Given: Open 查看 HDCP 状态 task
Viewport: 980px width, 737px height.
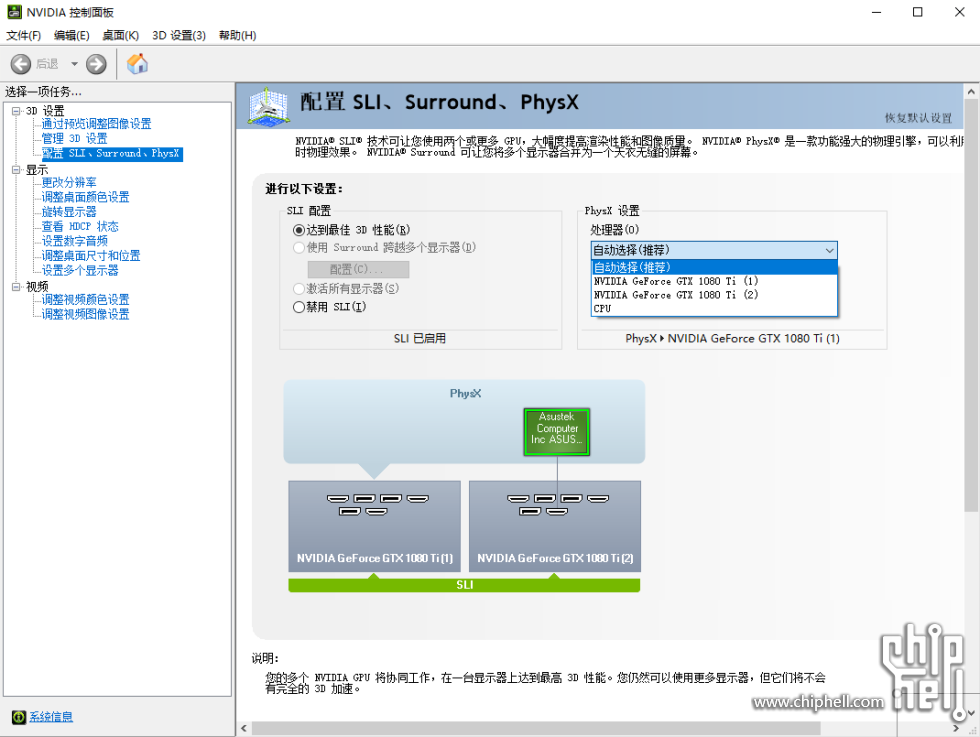Looking at the screenshot, I should pos(80,227).
